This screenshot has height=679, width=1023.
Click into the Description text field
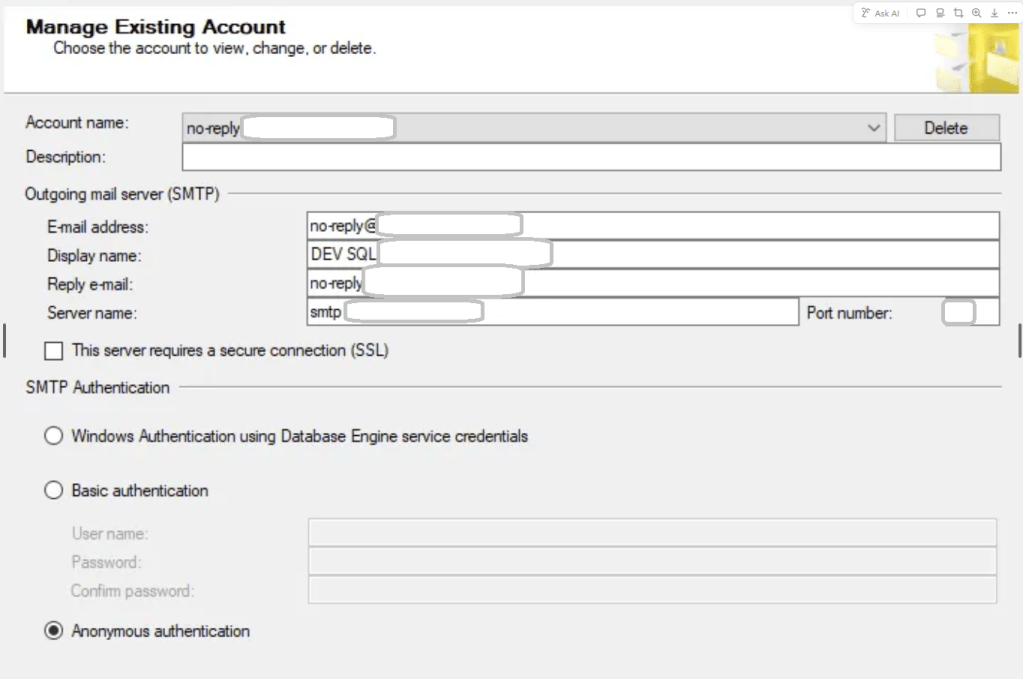click(x=590, y=157)
